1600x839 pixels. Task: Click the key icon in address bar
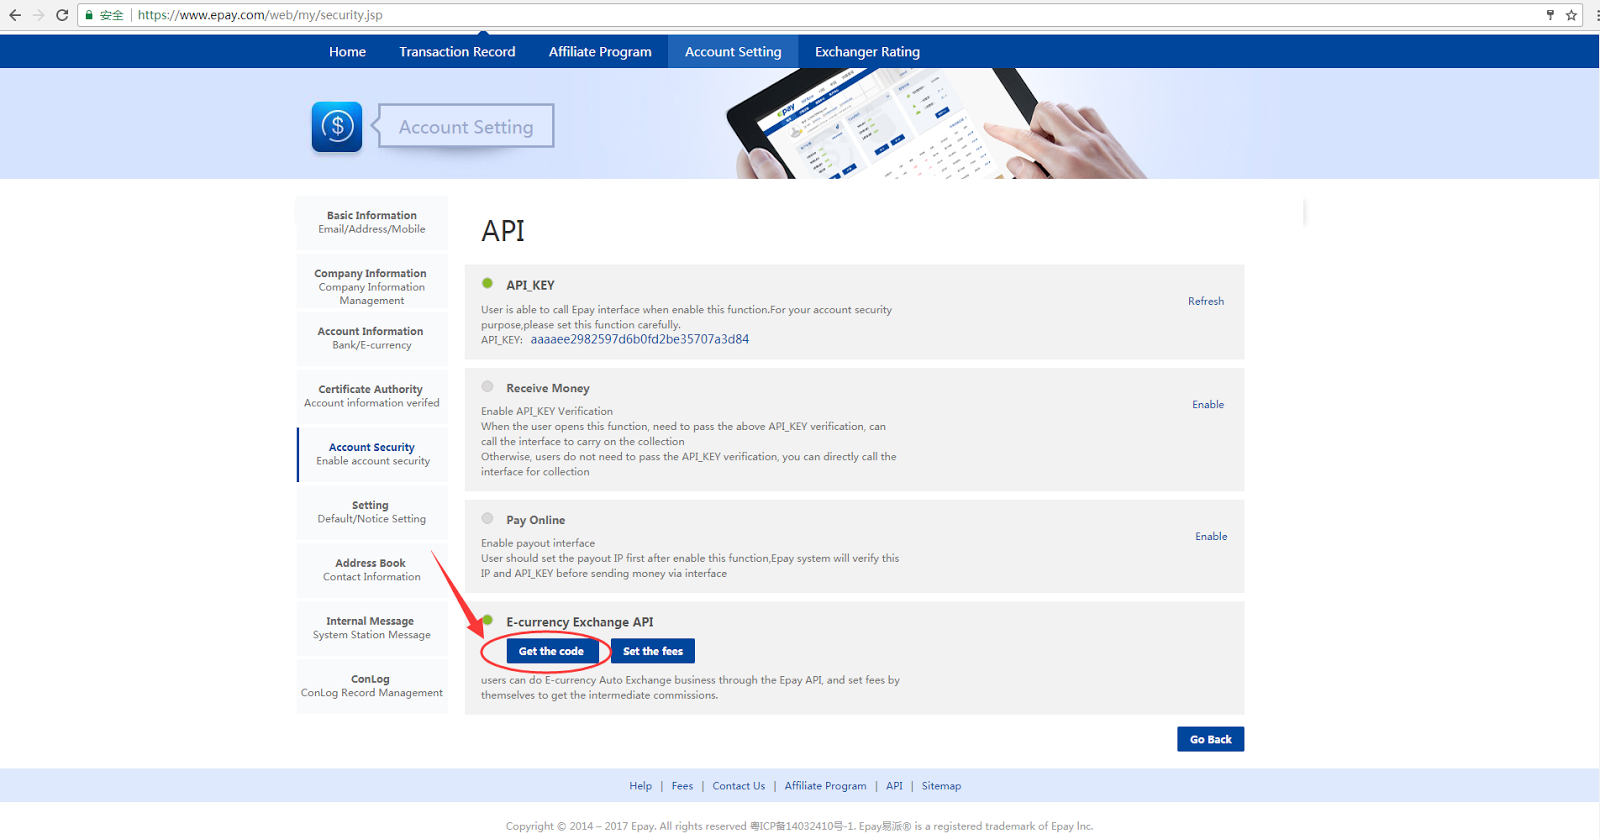click(x=1550, y=15)
